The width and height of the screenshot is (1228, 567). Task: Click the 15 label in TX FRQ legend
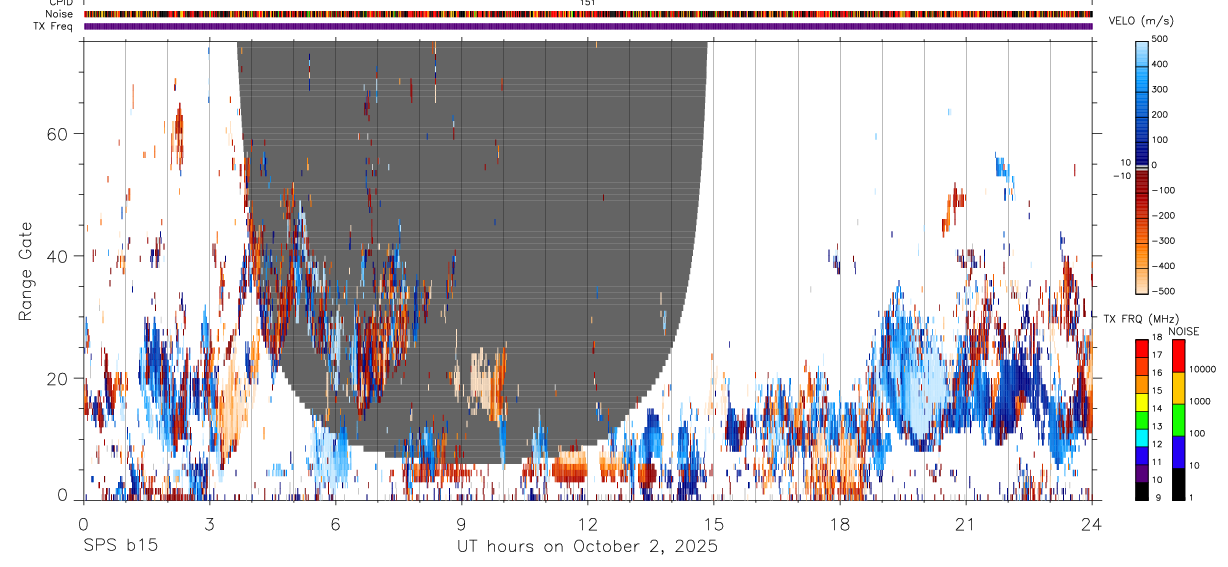click(x=1157, y=391)
